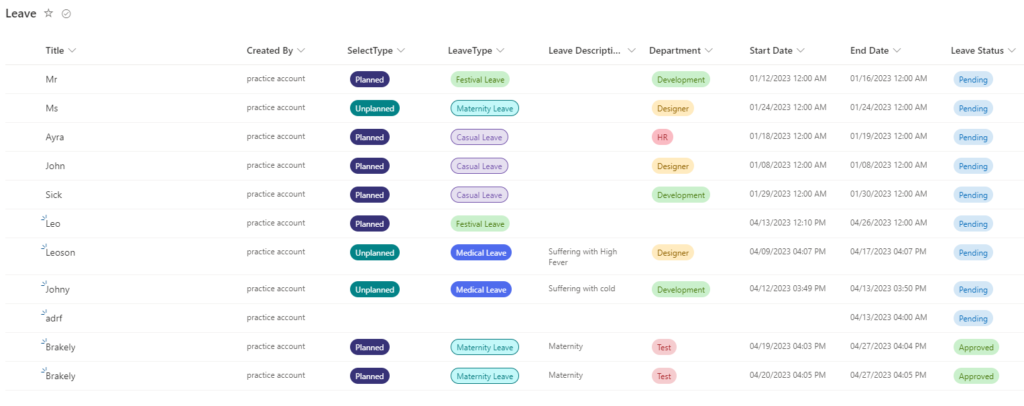
Task: Click the new-item indicator icon beside Leoson
Action: (43, 247)
